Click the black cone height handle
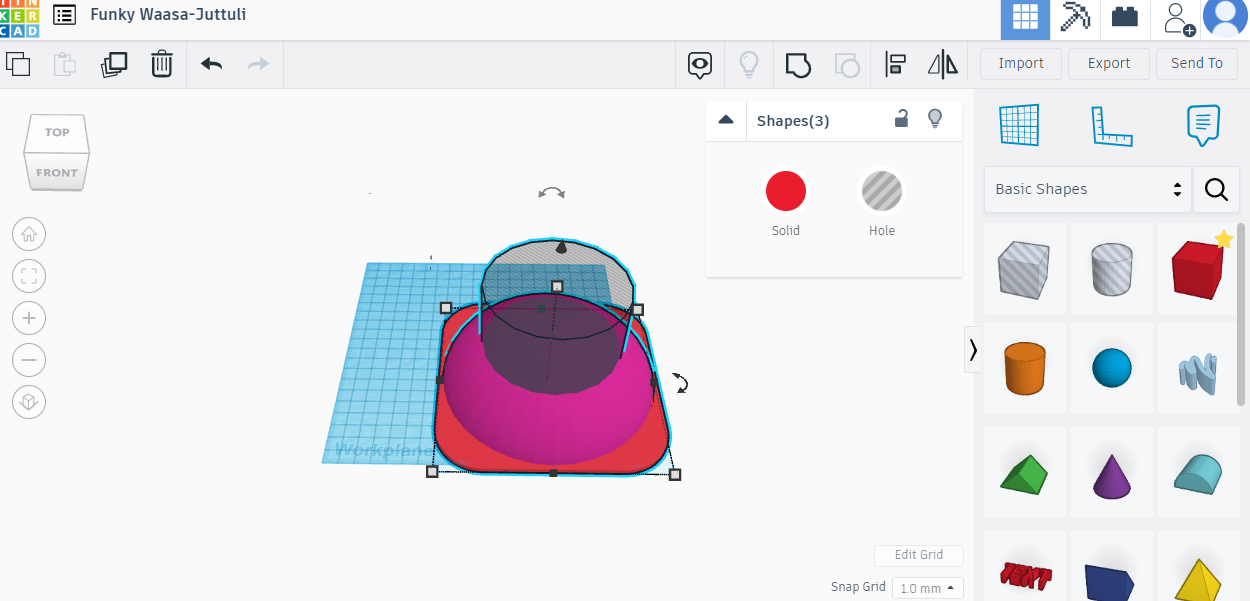1250x601 pixels. tap(561, 246)
